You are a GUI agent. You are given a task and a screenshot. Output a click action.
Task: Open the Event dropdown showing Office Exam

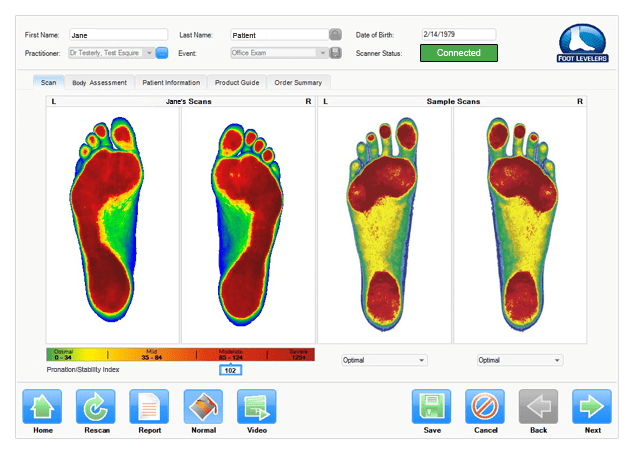tap(322, 53)
